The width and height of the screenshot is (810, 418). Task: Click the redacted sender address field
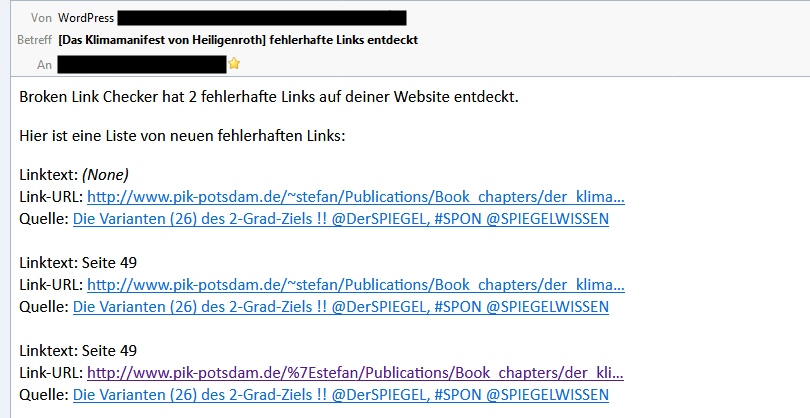[x=262, y=18]
